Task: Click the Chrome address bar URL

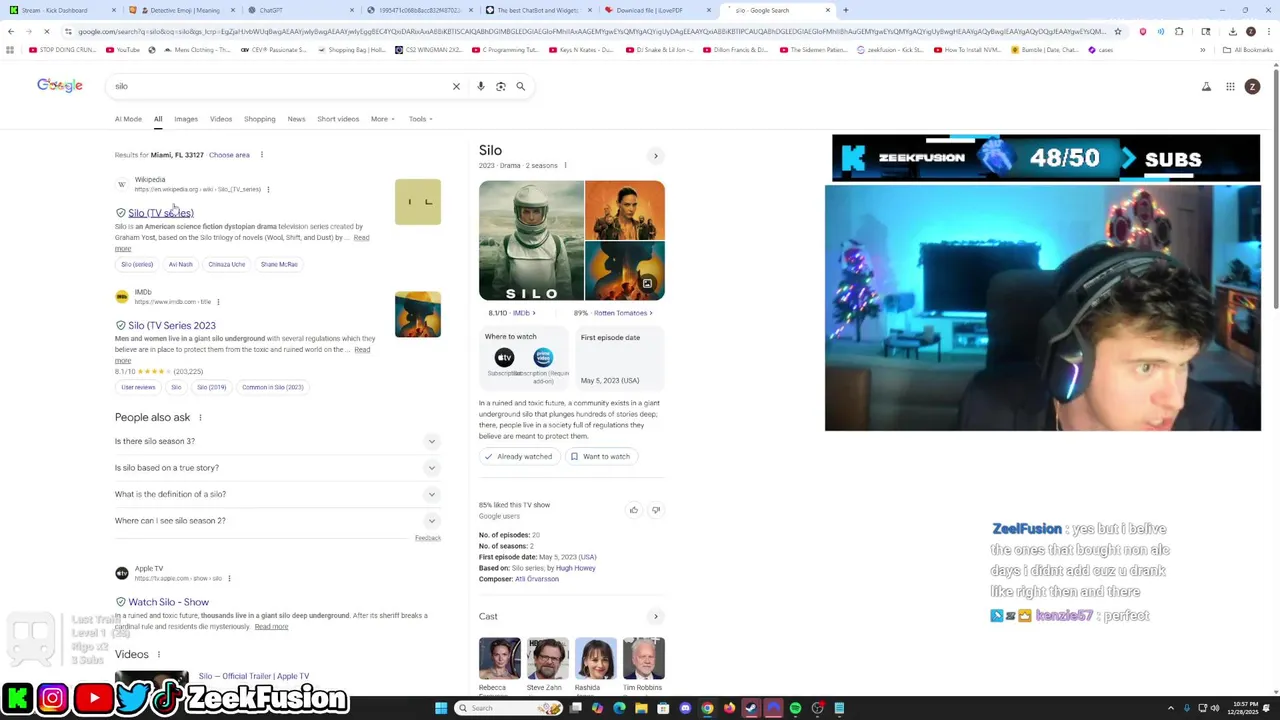Action: pyautogui.click(x=590, y=31)
